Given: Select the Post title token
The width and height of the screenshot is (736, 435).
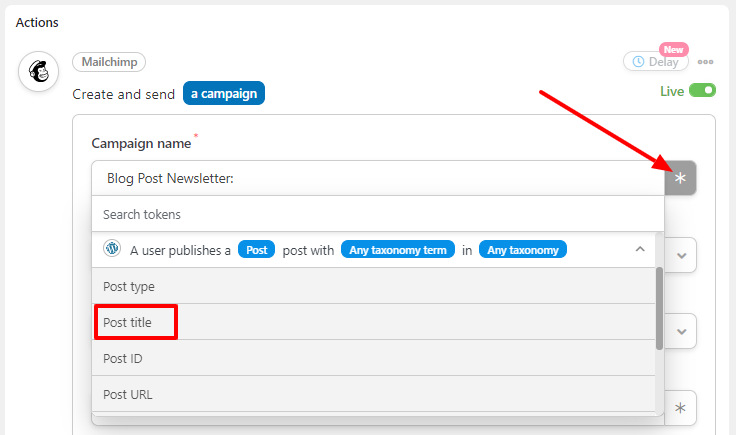Looking at the screenshot, I should [374, 322].
